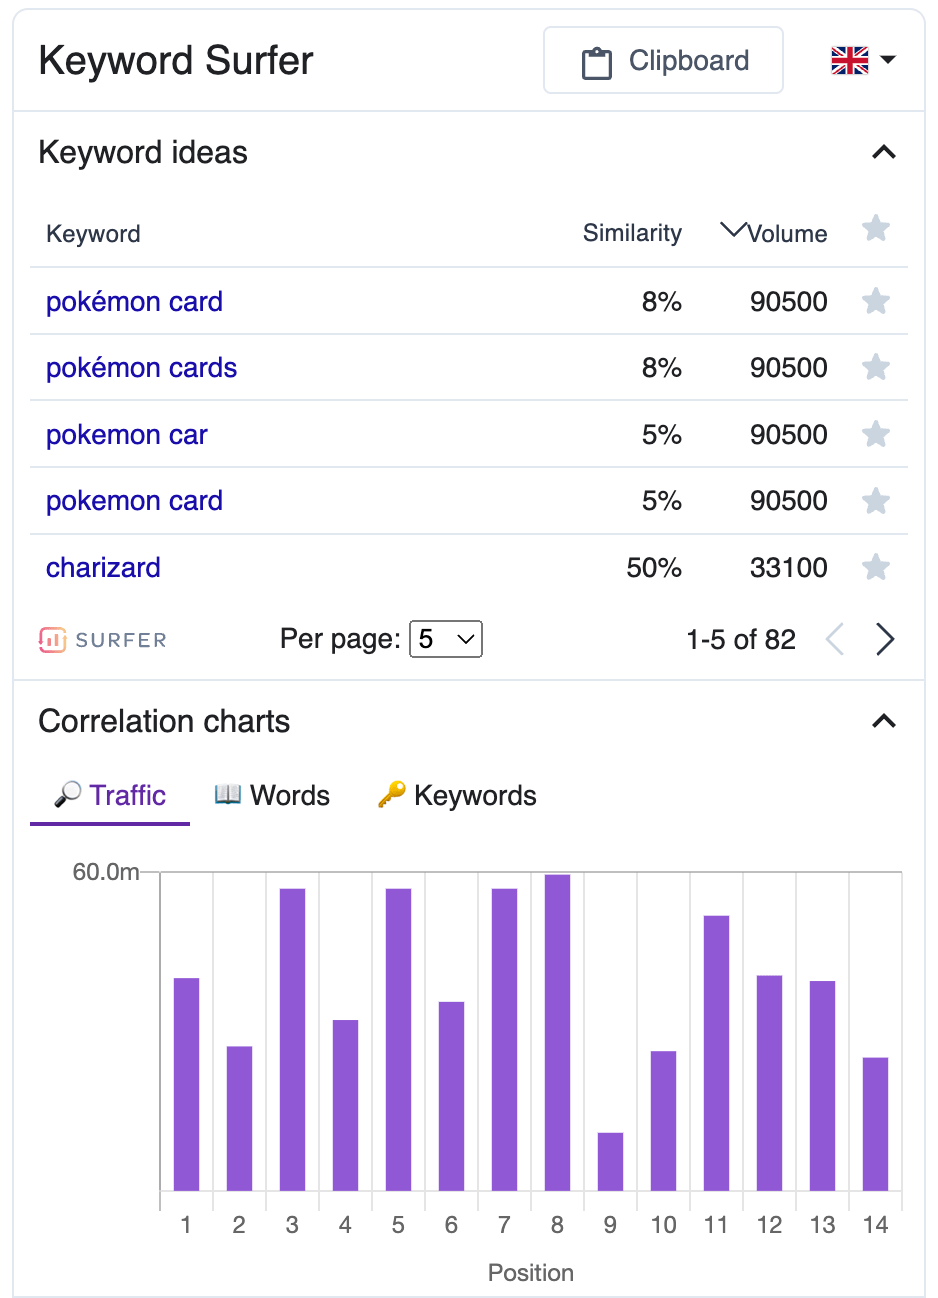938x1298 pixels.
Task: Click the UK flag icon
Action: tap(850, 61)
